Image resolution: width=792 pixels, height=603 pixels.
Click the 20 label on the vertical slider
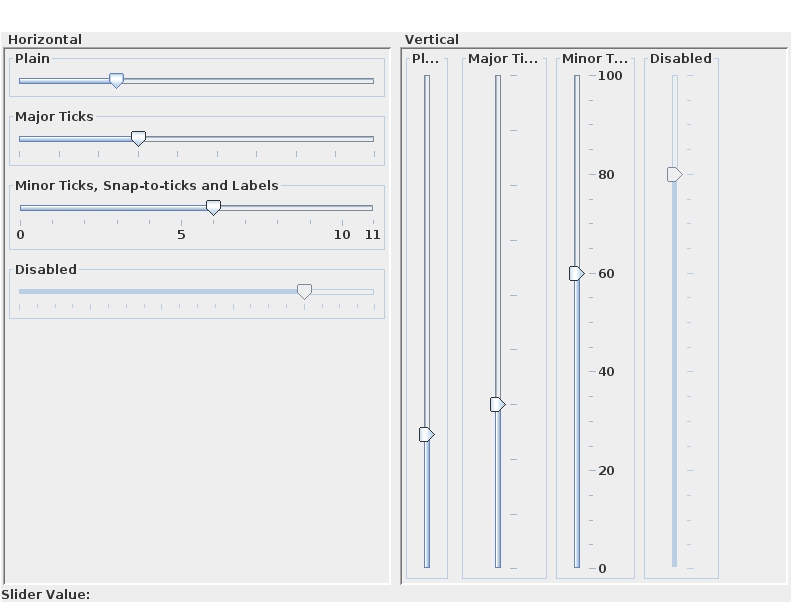[606, 471]
